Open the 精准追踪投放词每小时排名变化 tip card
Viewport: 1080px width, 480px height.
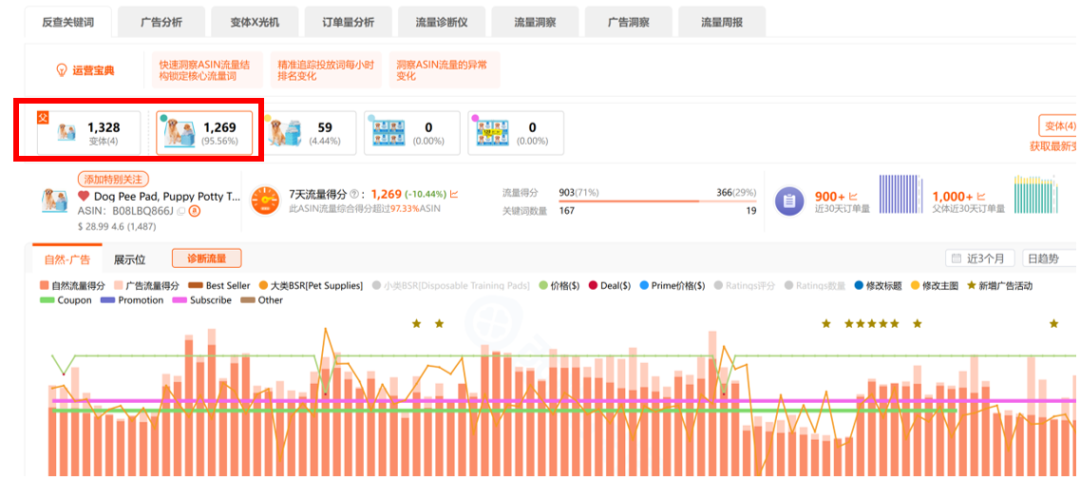click(325, 70)
